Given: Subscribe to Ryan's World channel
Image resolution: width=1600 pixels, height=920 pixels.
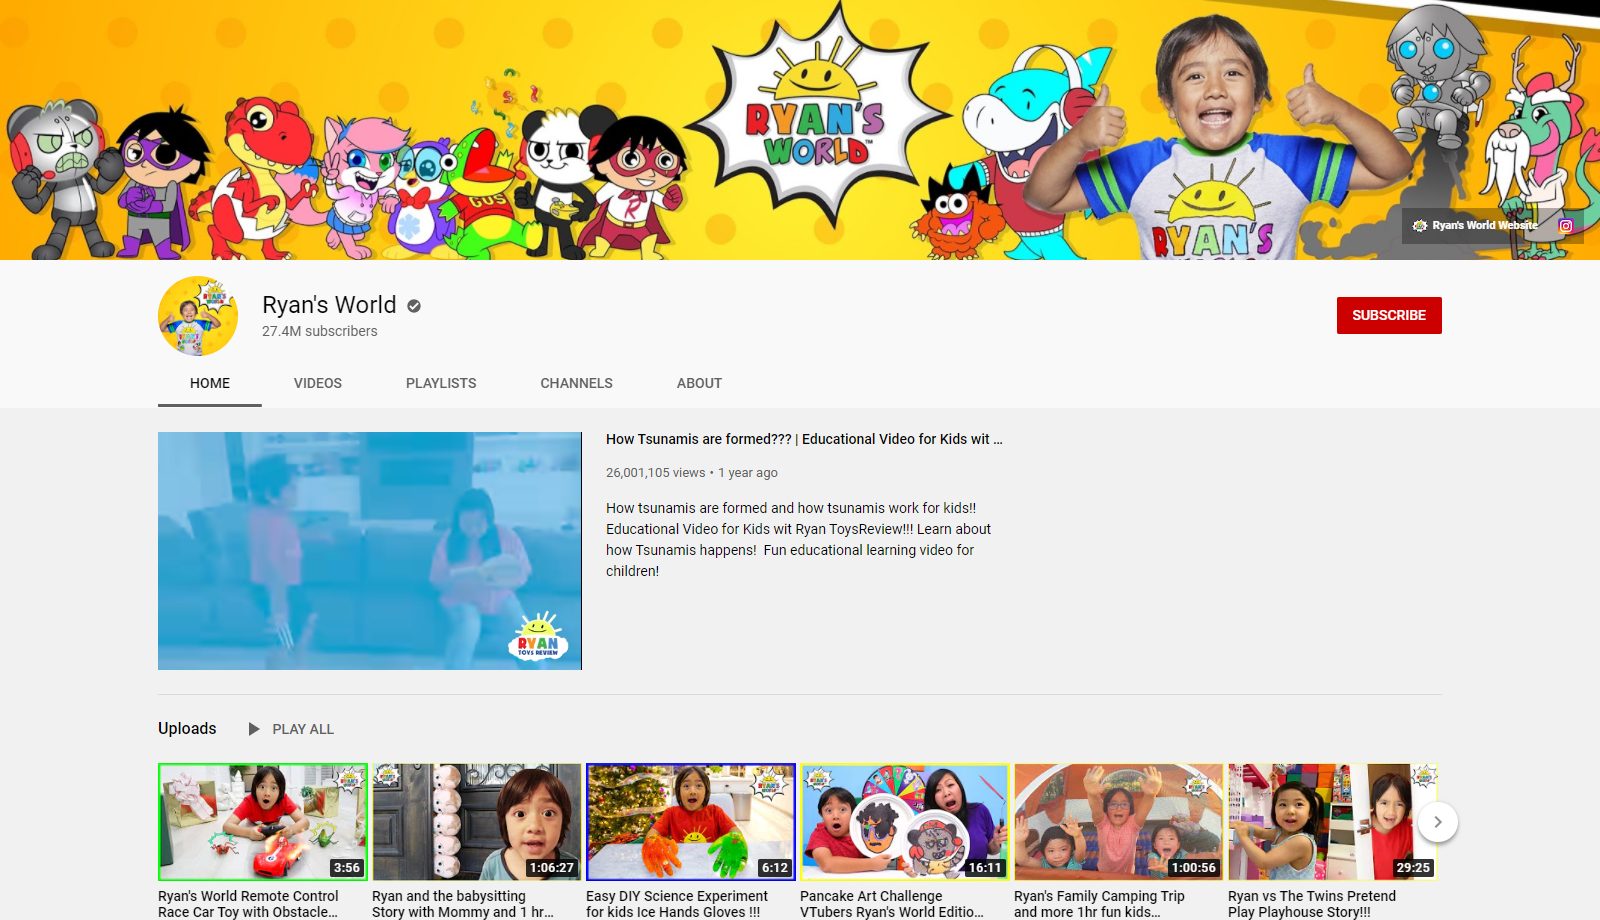Looking at the screenshot, I should point(1389,315).
